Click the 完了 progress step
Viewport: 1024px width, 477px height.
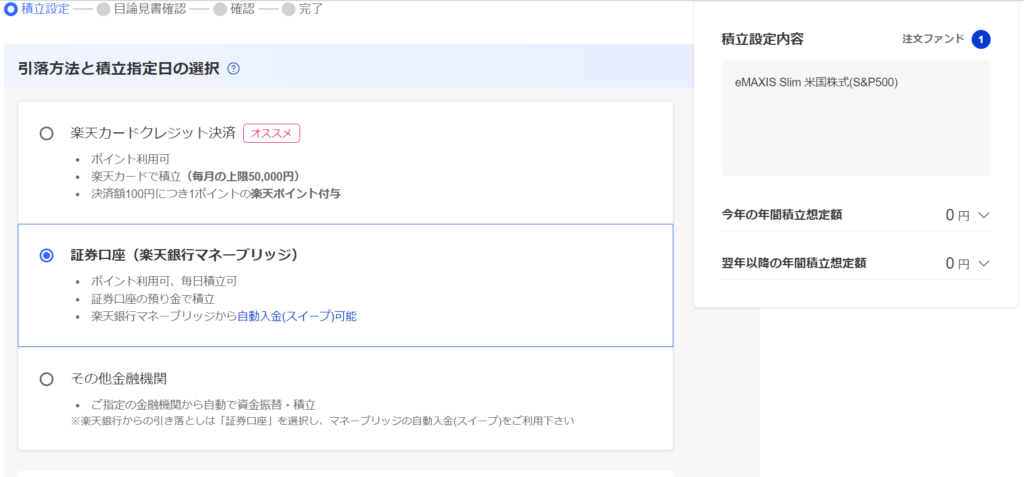coord(302,9)
